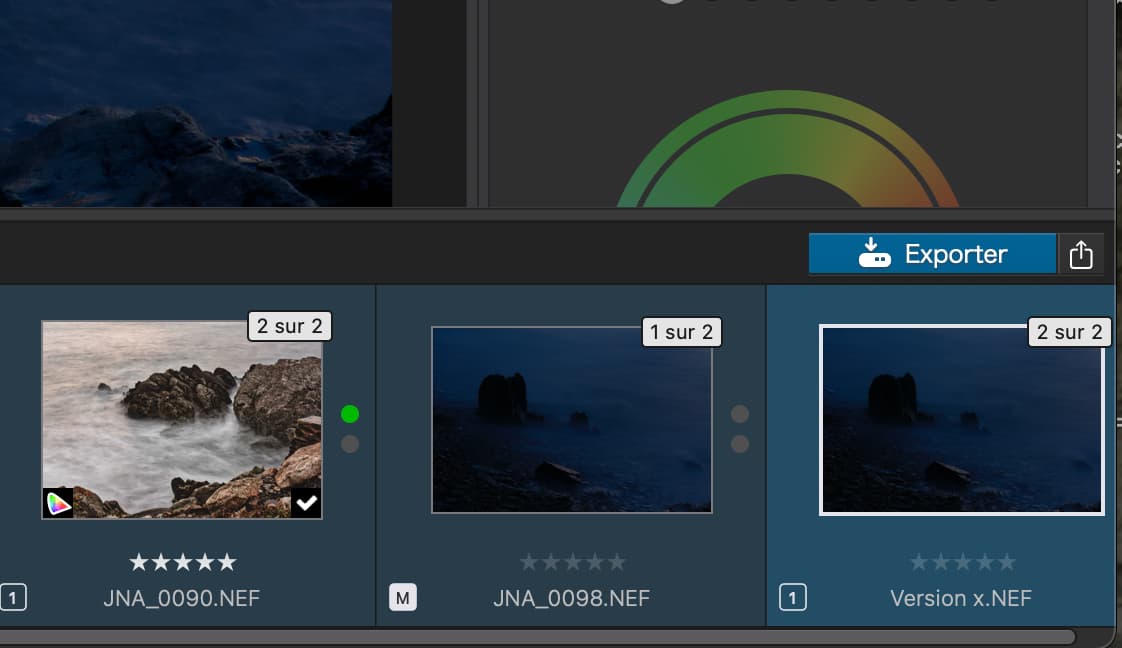Image resolution: width=1122 pixels, height=648 pixels.
Task: Click the Exporter button
Action: coord(931,254)
